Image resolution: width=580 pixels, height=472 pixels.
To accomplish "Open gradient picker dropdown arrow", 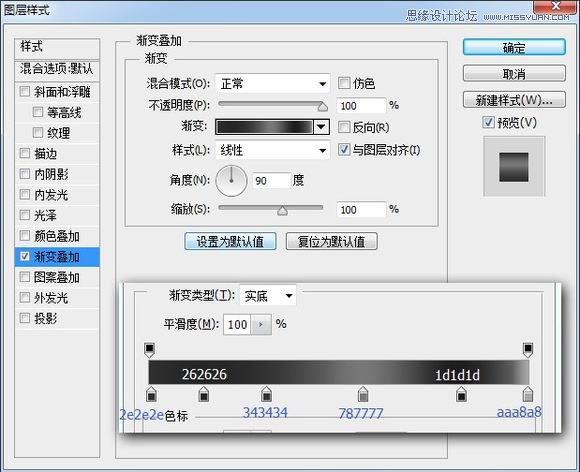I will [x=321, y=127].
